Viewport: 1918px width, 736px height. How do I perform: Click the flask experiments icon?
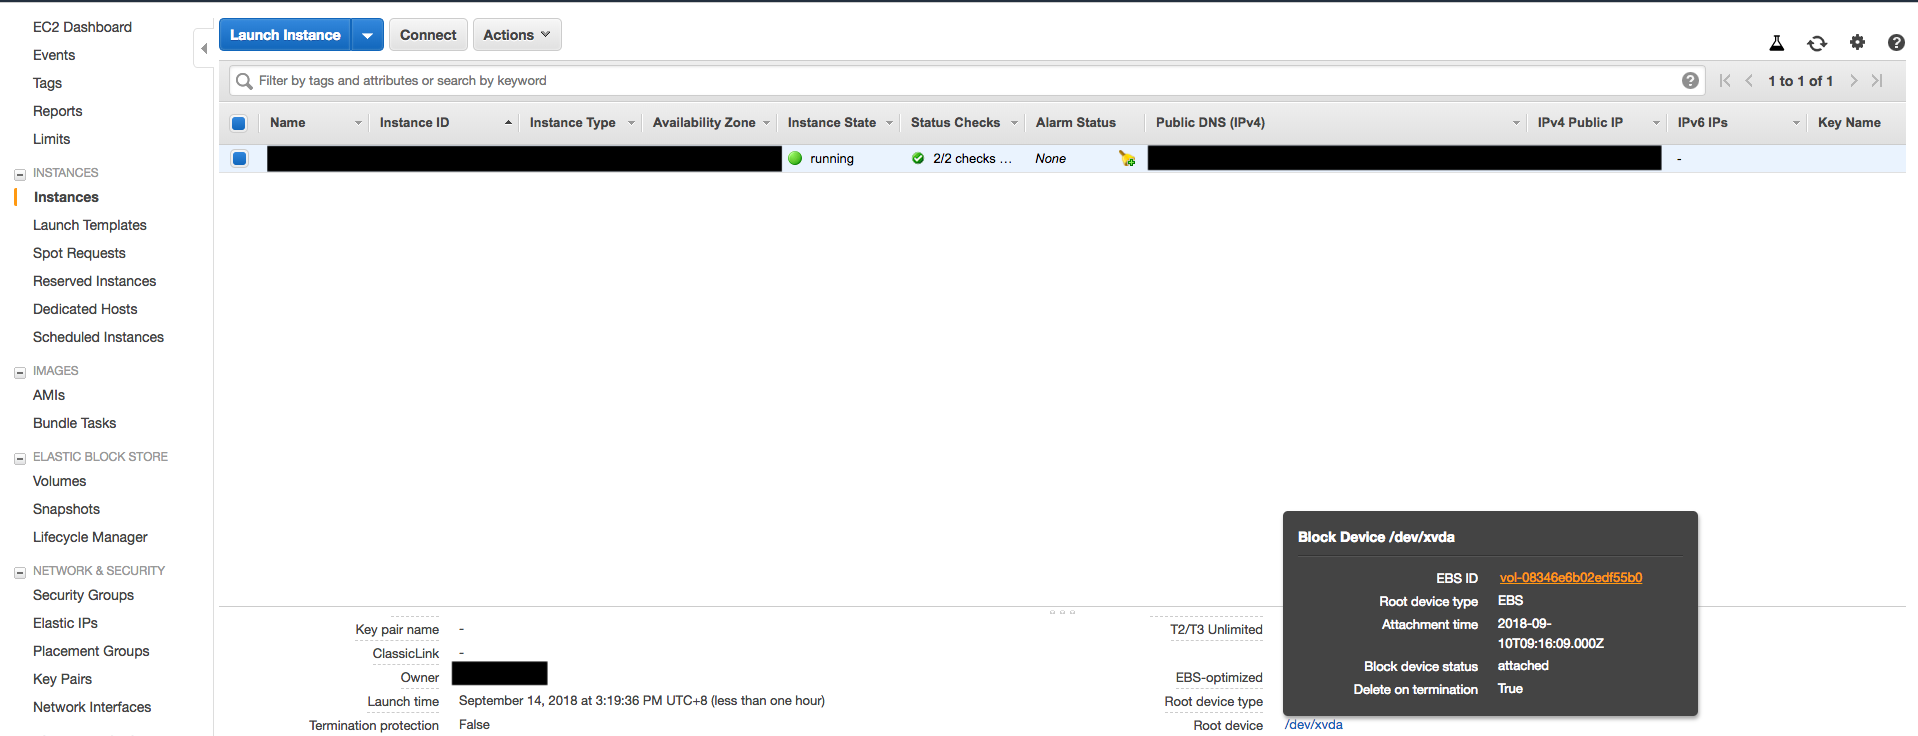1776,43
